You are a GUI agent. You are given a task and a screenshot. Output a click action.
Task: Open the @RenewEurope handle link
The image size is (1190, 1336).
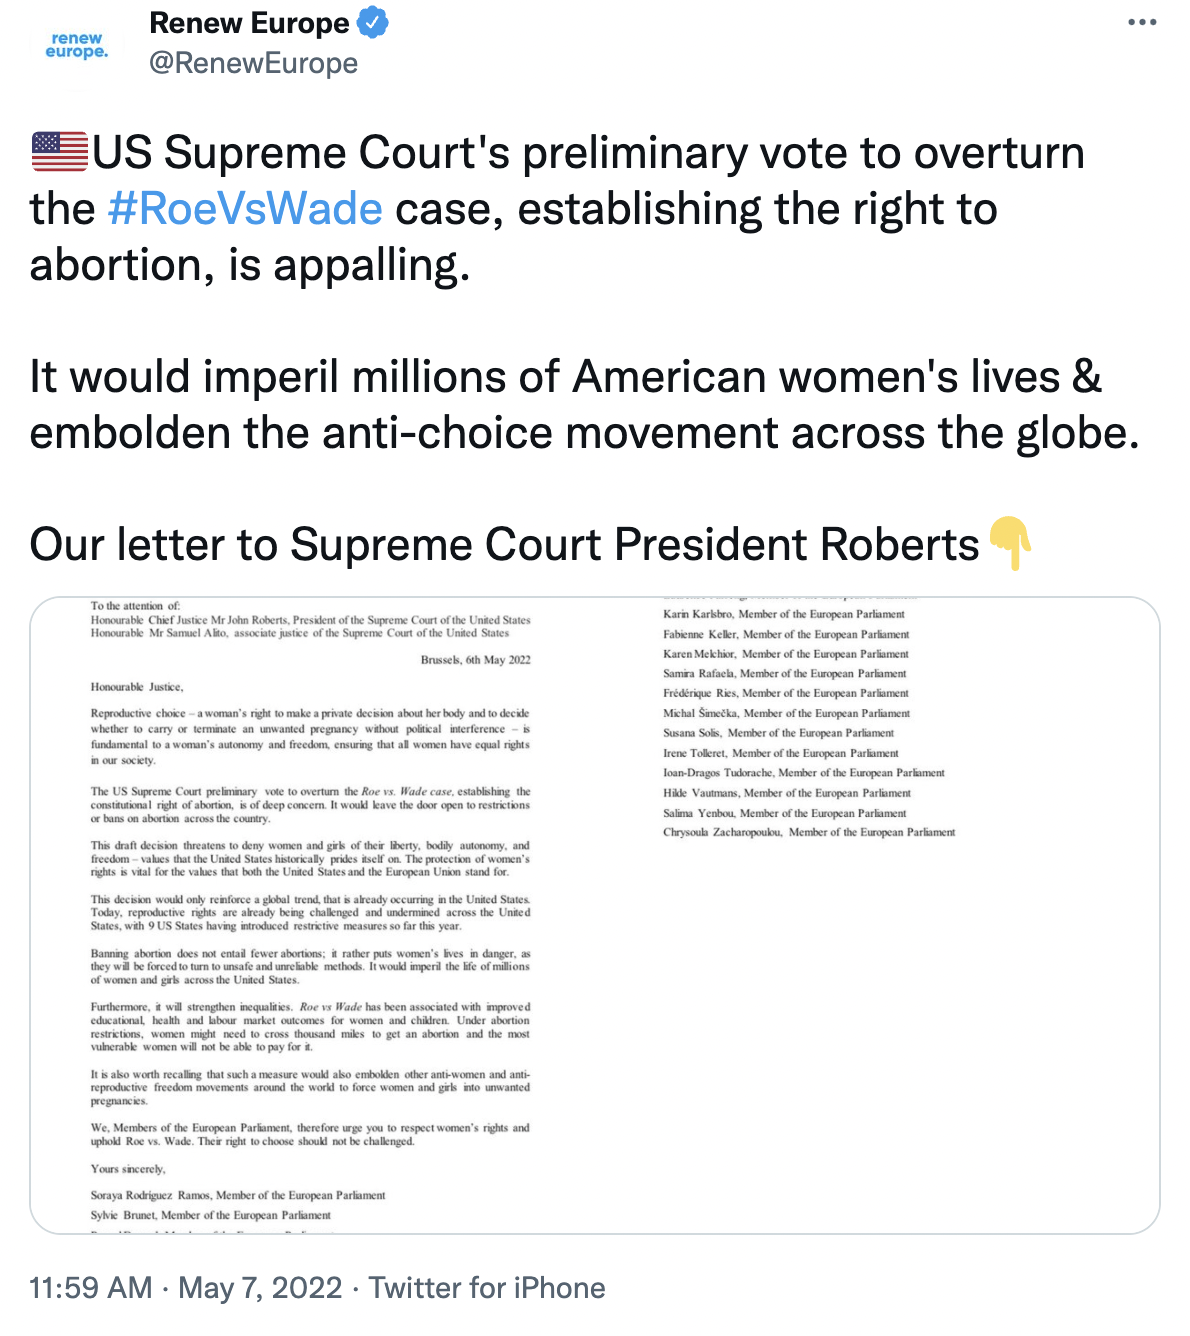pos(253,63)
